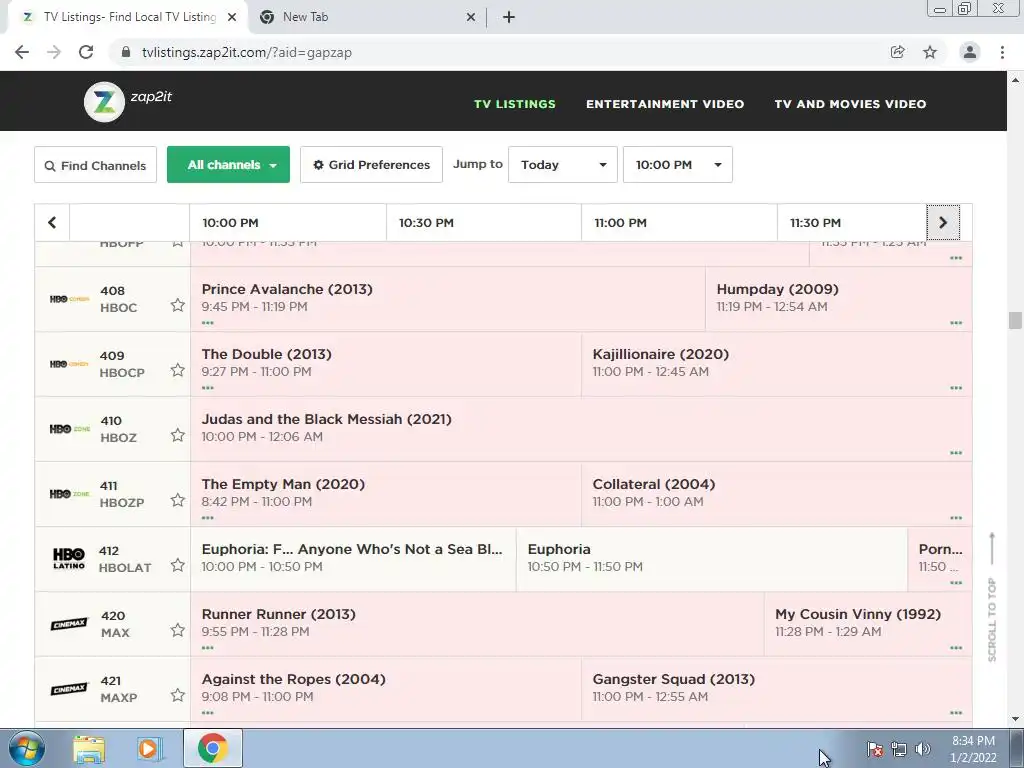
Task: Open Against the Ropes (2004) listing
Action: click(x=293, y=679)
